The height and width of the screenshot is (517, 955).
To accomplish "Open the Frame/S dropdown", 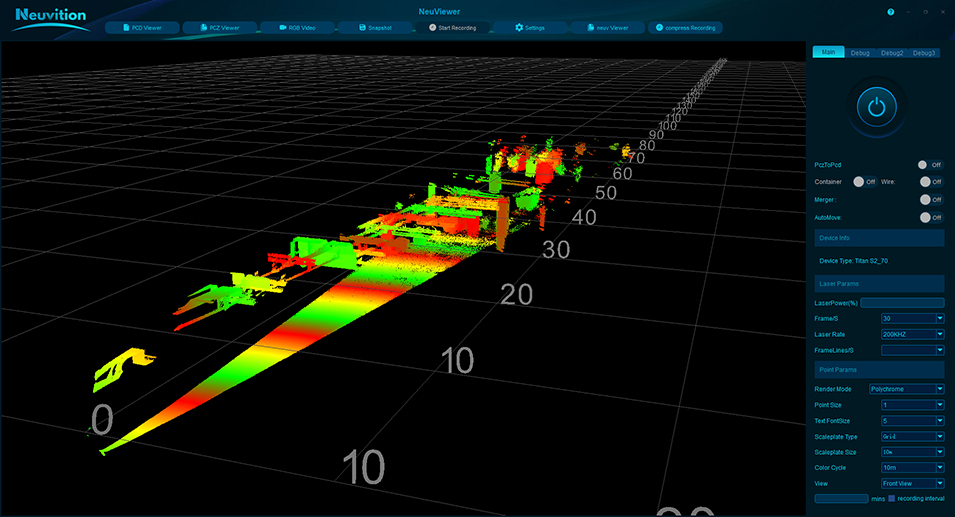I will point(912,318).
